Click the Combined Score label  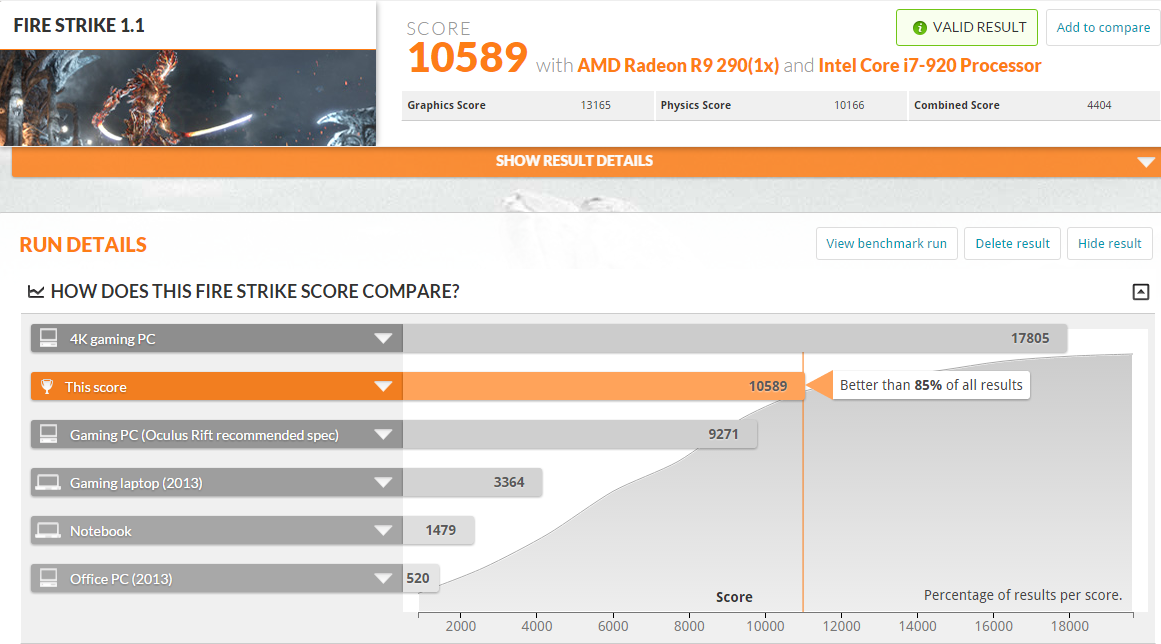957,105
